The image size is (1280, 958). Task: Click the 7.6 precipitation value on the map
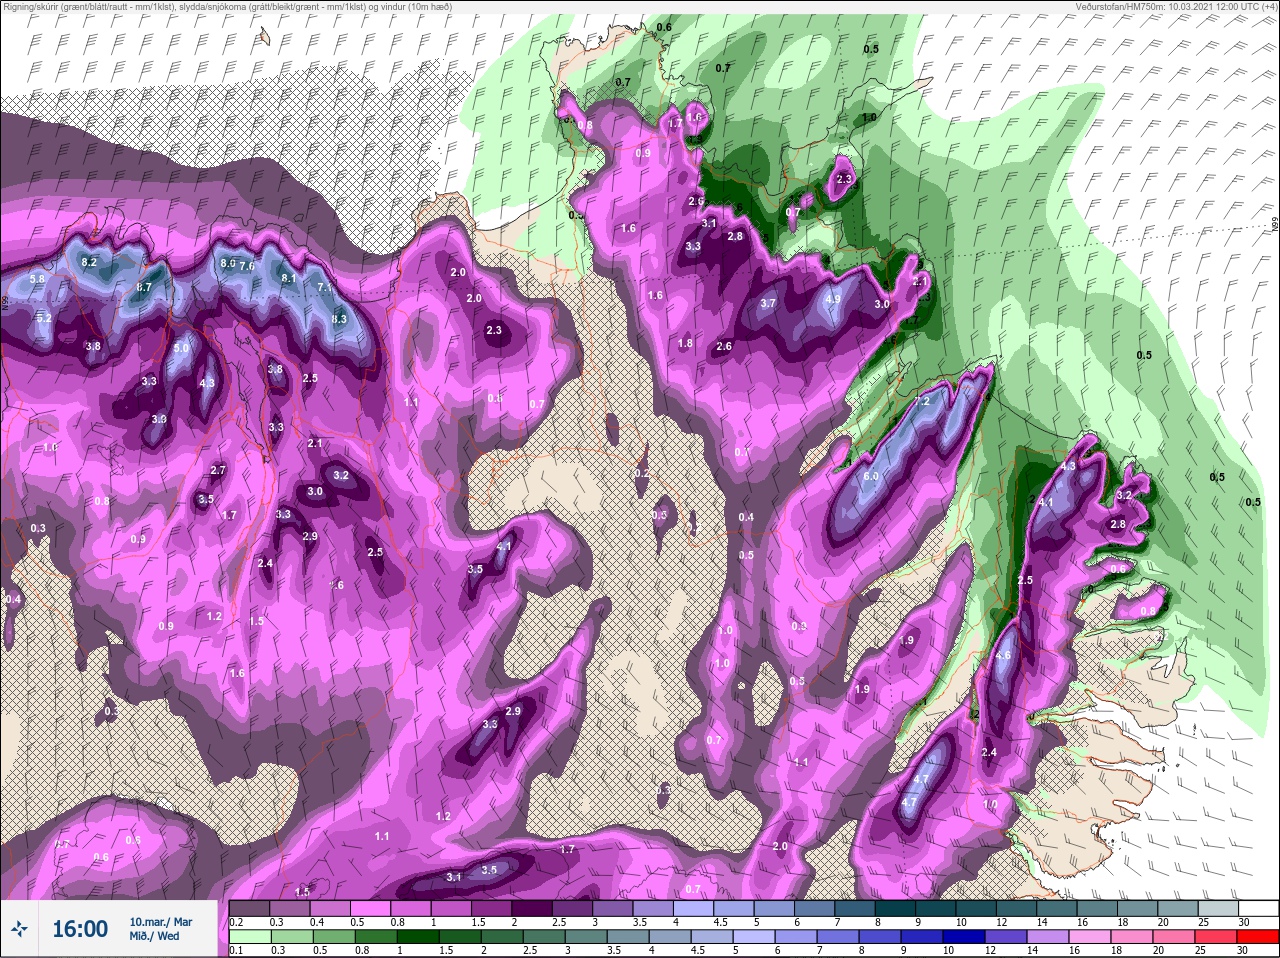[247, 266]
